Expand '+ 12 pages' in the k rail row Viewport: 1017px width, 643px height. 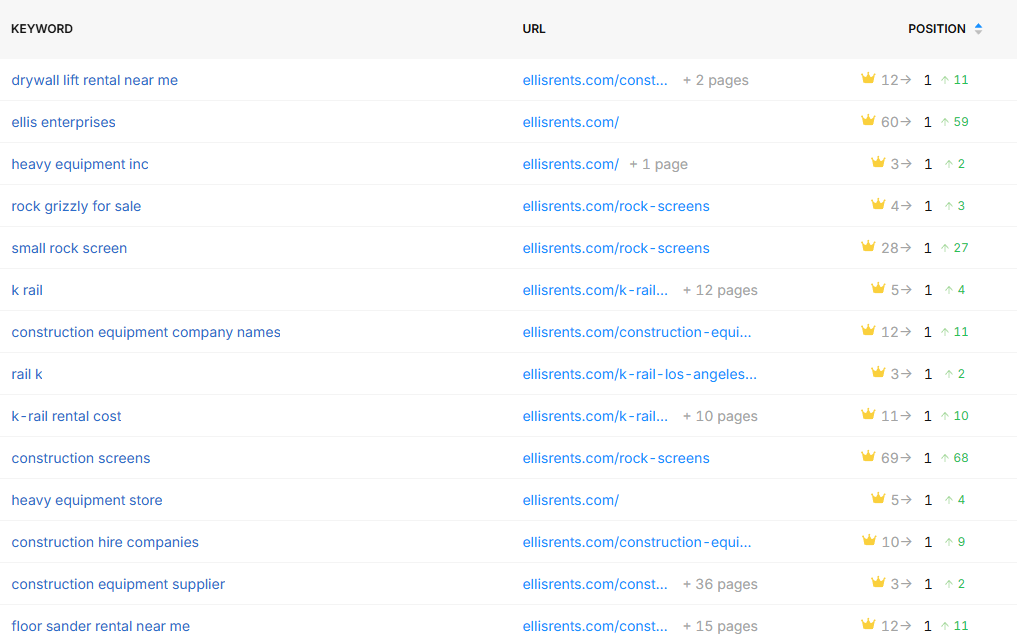[720, 290]
